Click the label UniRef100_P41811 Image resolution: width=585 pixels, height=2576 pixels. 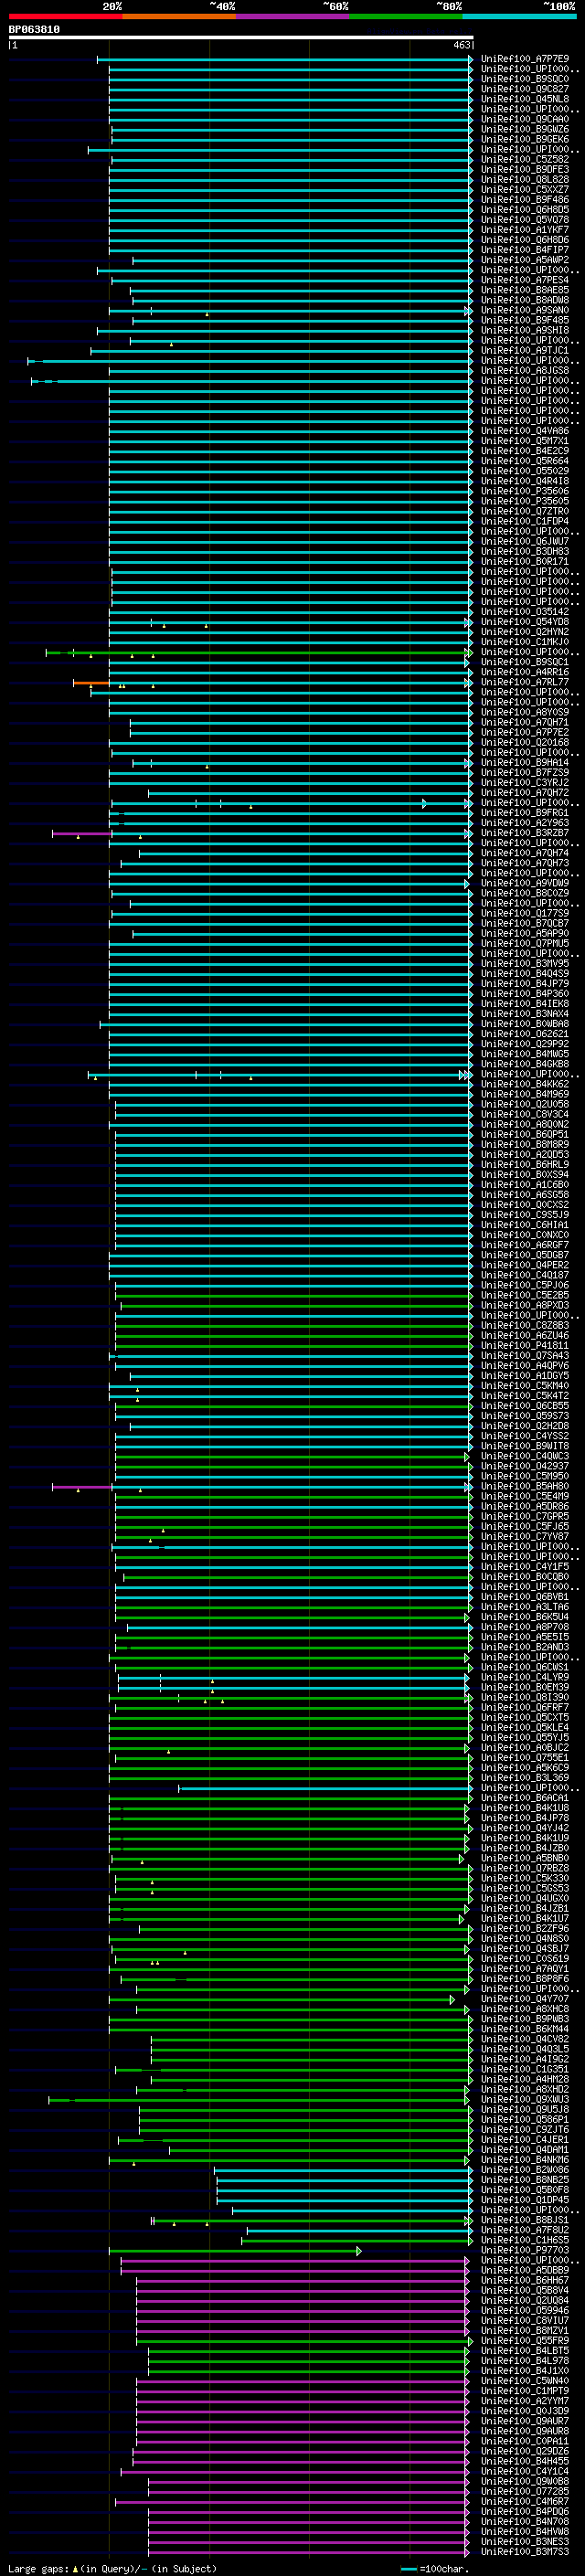pyautogui.click(x=525, y=1346)
